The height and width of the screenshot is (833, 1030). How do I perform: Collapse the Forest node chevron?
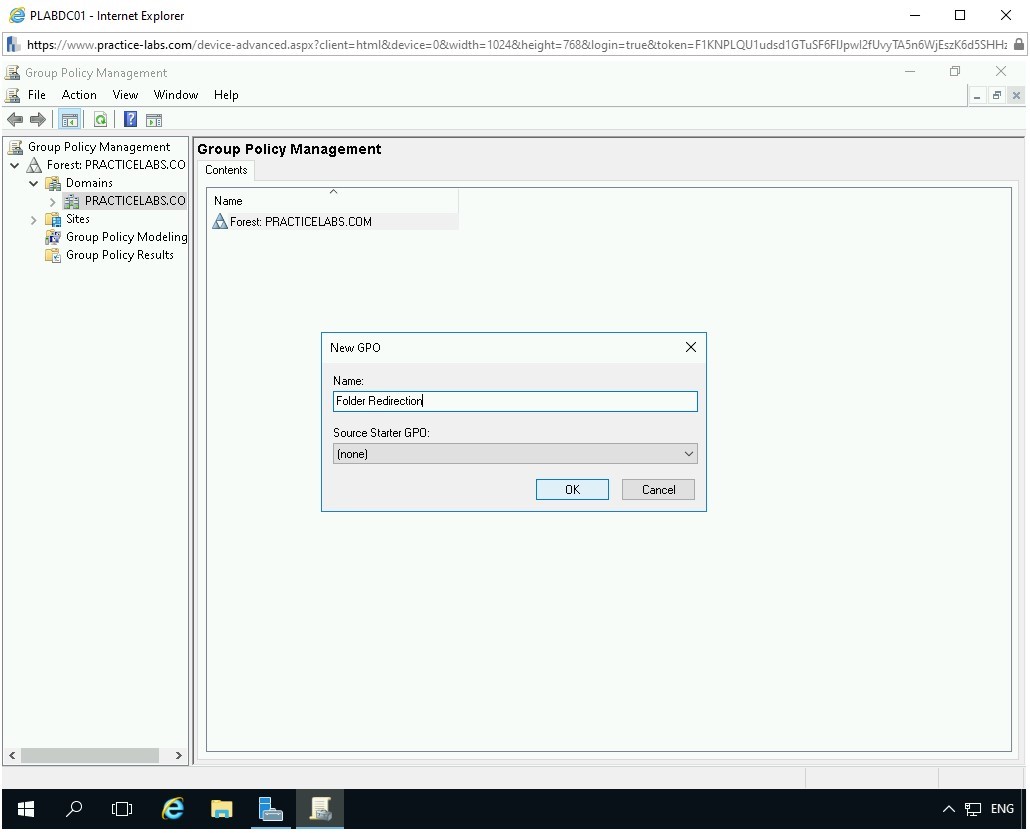pos(14,165)
